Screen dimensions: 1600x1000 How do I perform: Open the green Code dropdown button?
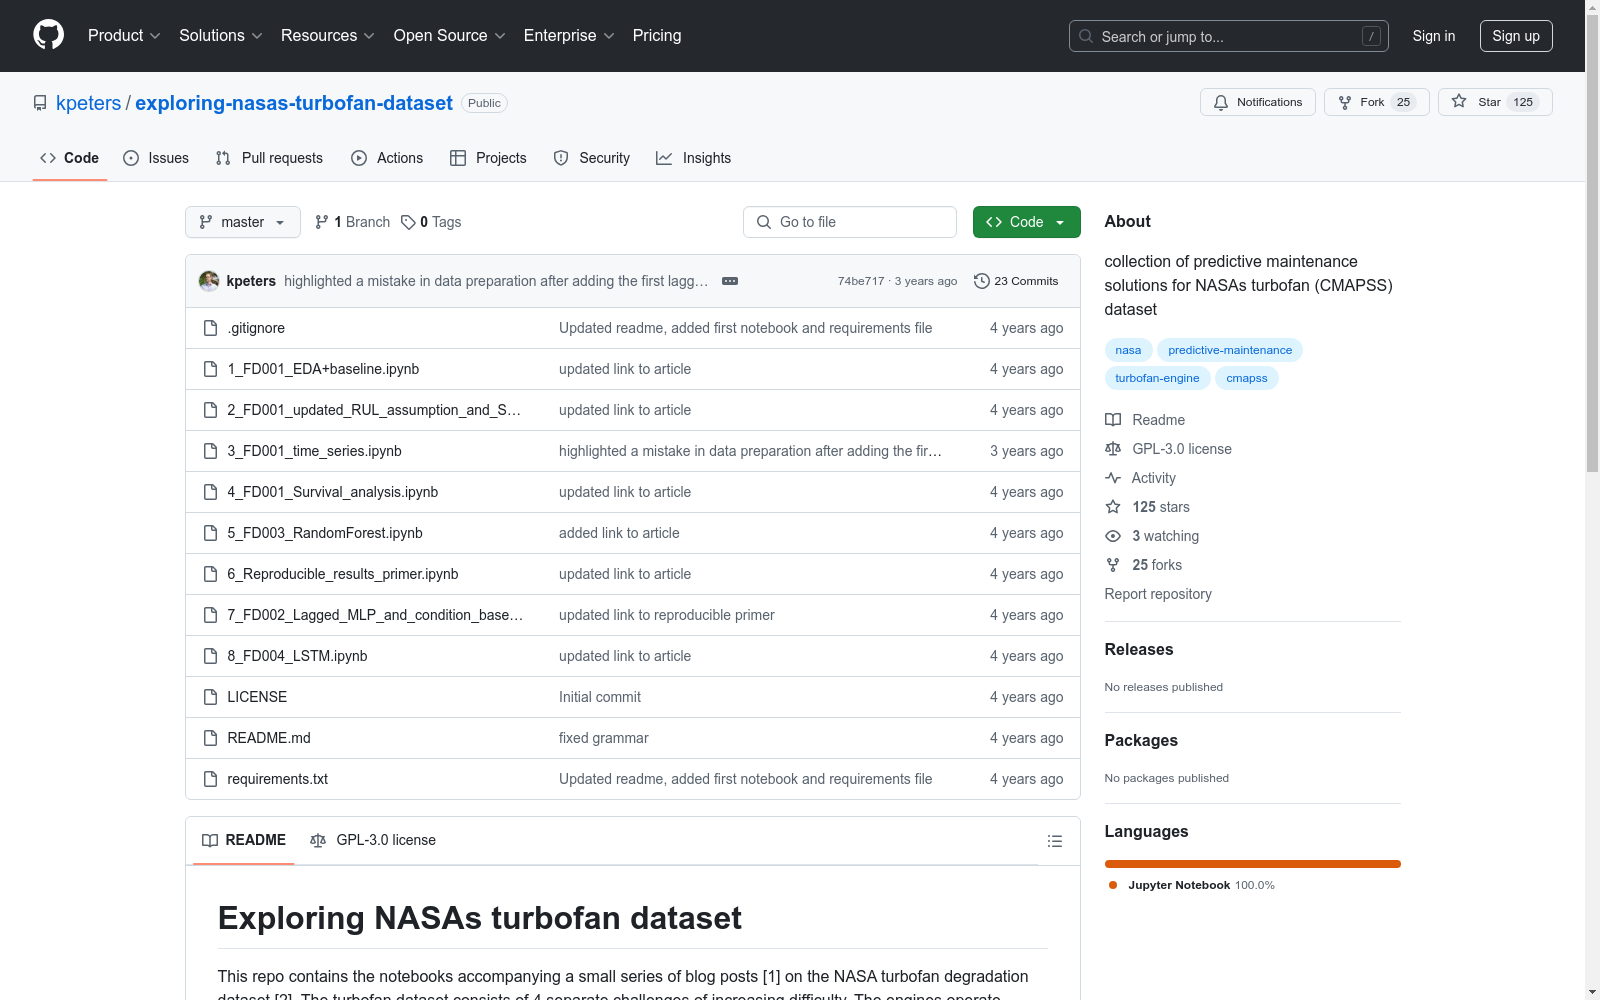pyautogui.click(x=1026, y=222)
